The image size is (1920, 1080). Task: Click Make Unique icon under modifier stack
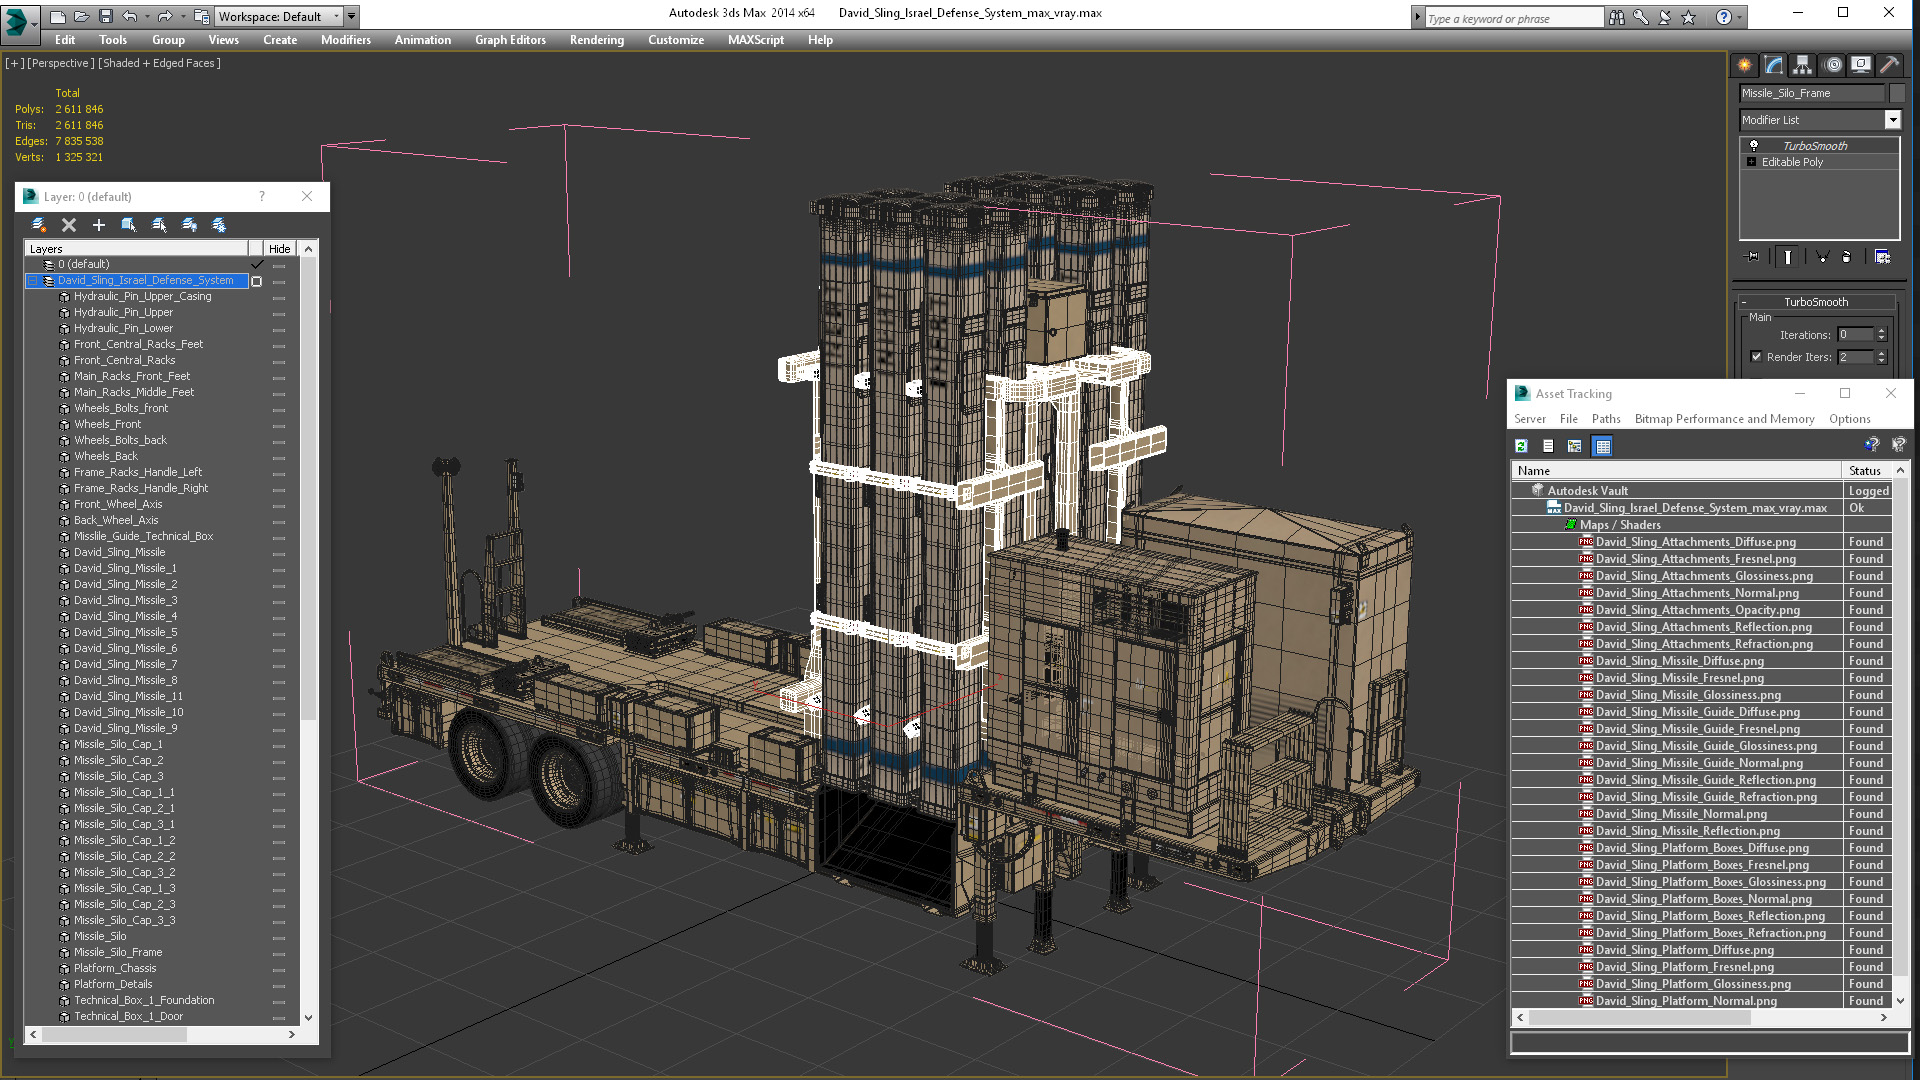[x=1822, y=257]
